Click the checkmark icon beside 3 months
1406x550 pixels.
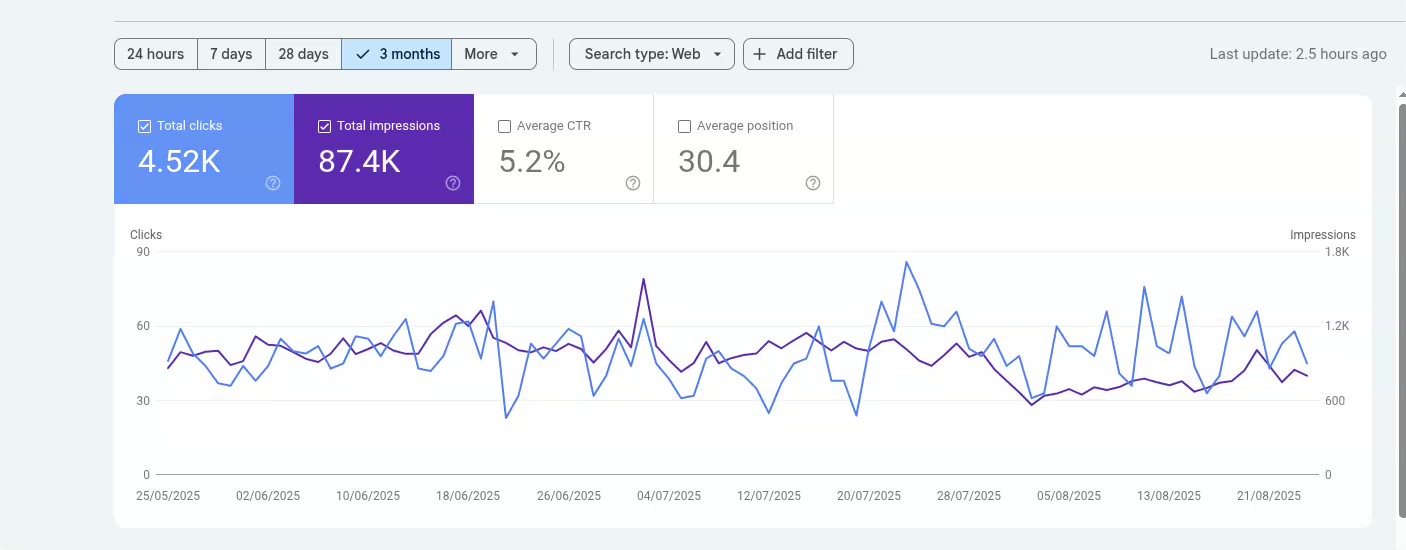(x=363, y=54)
